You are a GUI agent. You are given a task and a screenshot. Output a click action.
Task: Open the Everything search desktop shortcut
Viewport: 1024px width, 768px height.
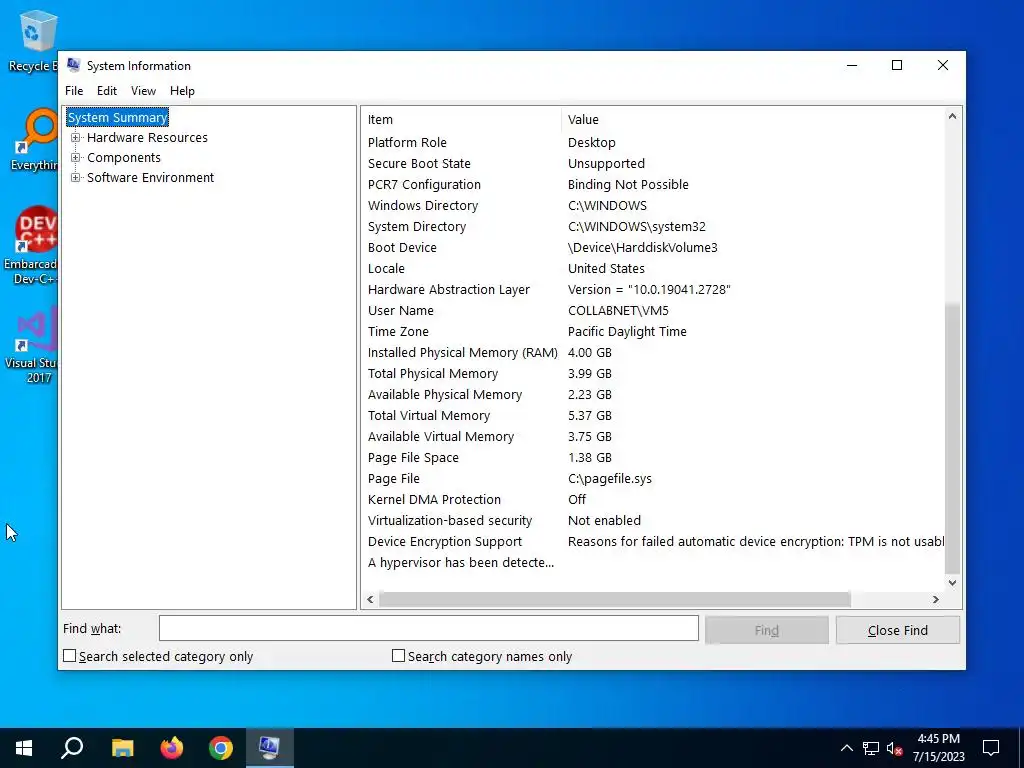point(34,140)
